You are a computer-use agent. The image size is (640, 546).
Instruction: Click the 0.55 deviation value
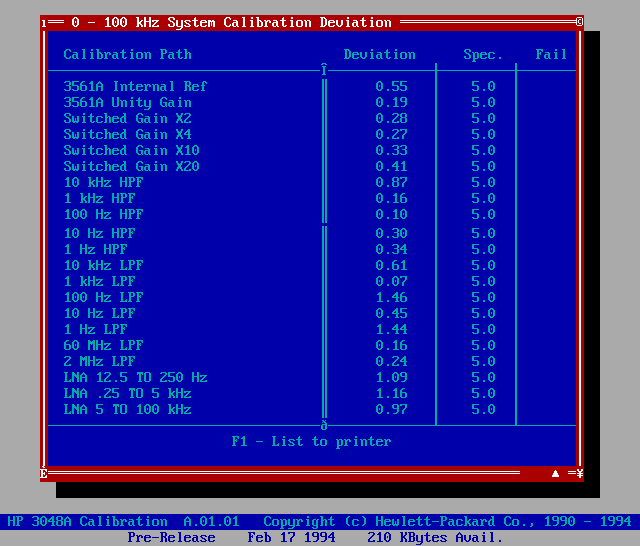[x=391, y=86]
